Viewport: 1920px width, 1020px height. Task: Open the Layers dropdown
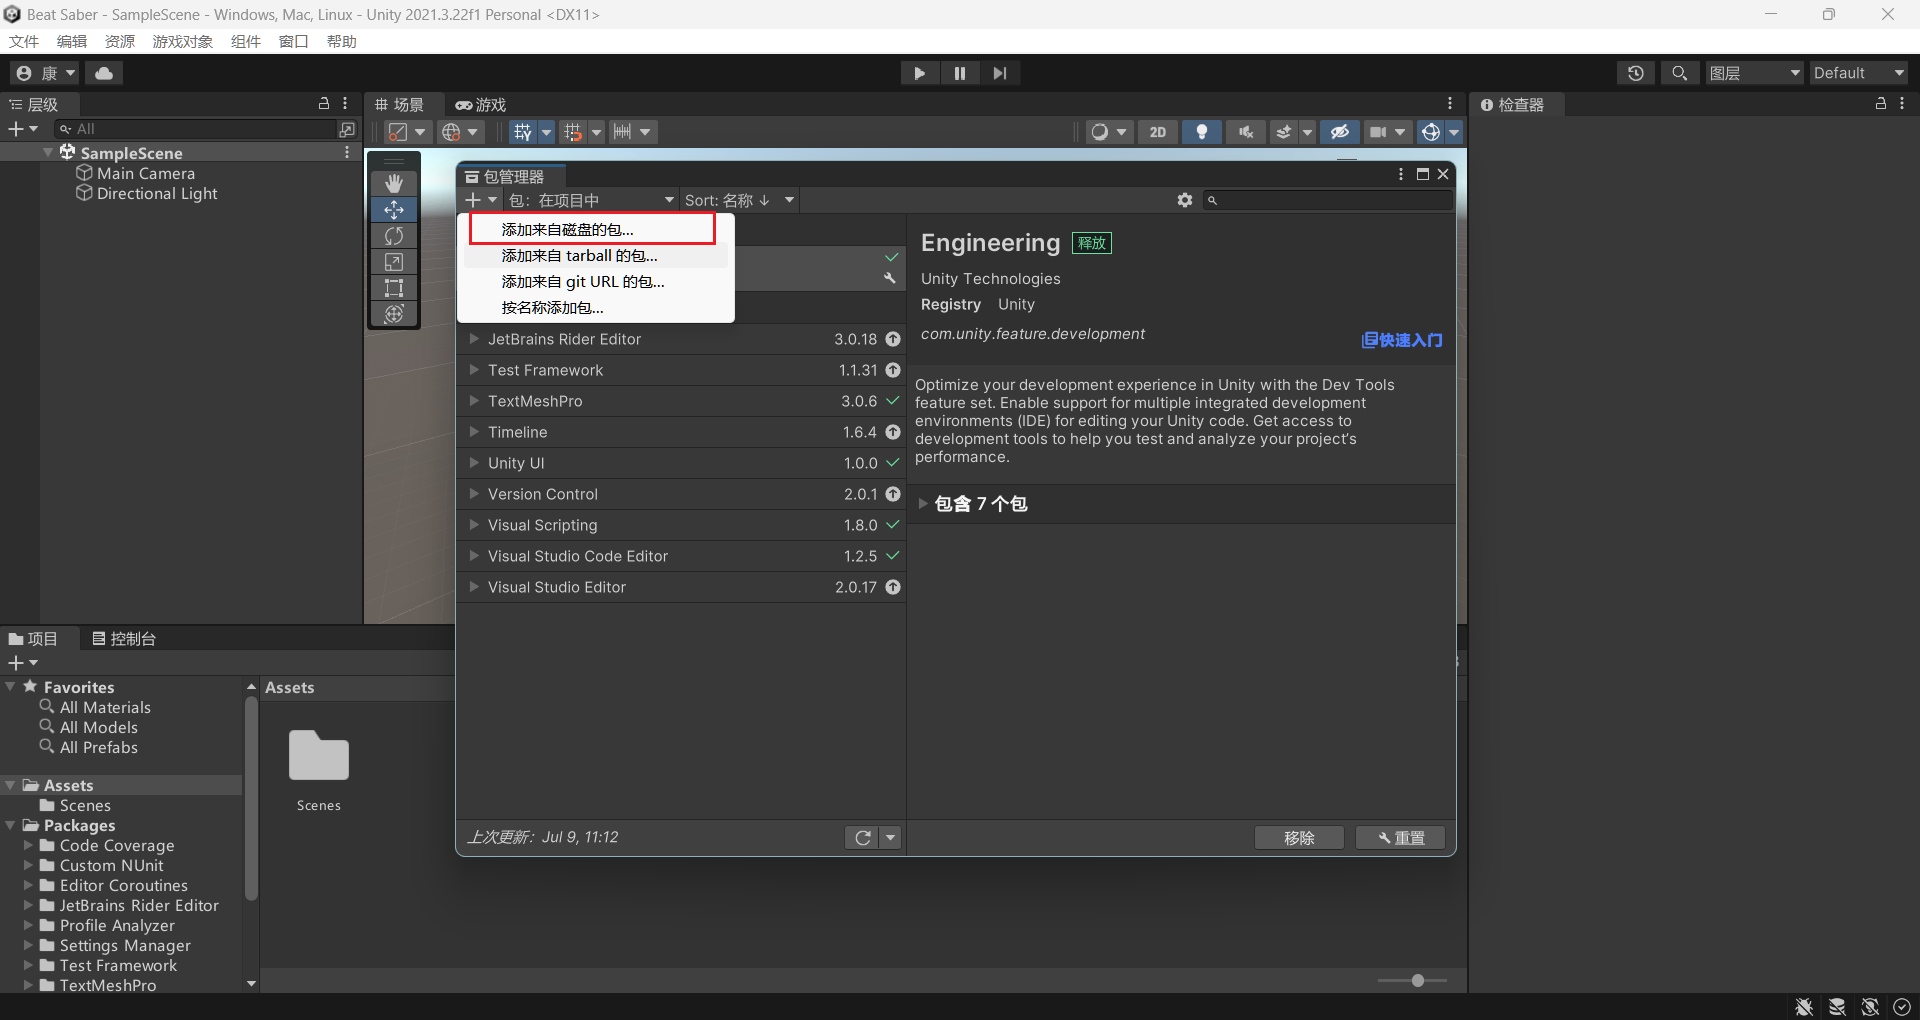coord(1755,73)
